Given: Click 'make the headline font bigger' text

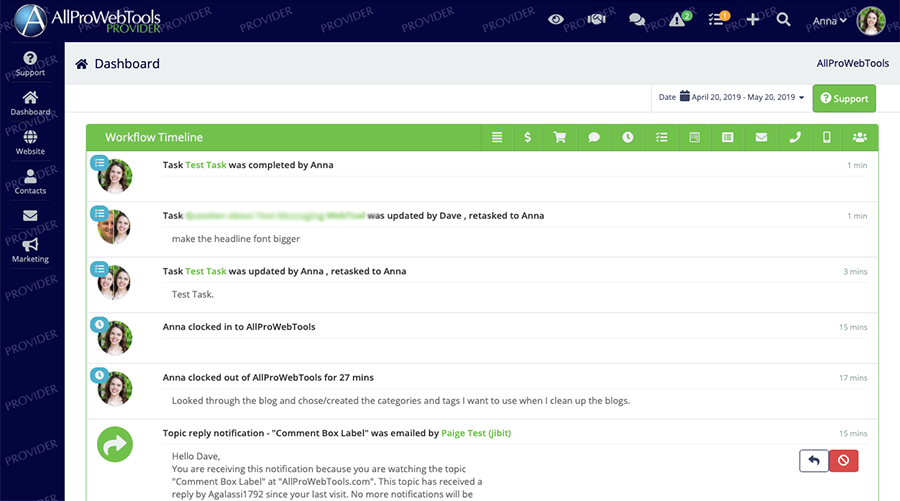Looking at the screenshot, I should (x=236, y=239).
